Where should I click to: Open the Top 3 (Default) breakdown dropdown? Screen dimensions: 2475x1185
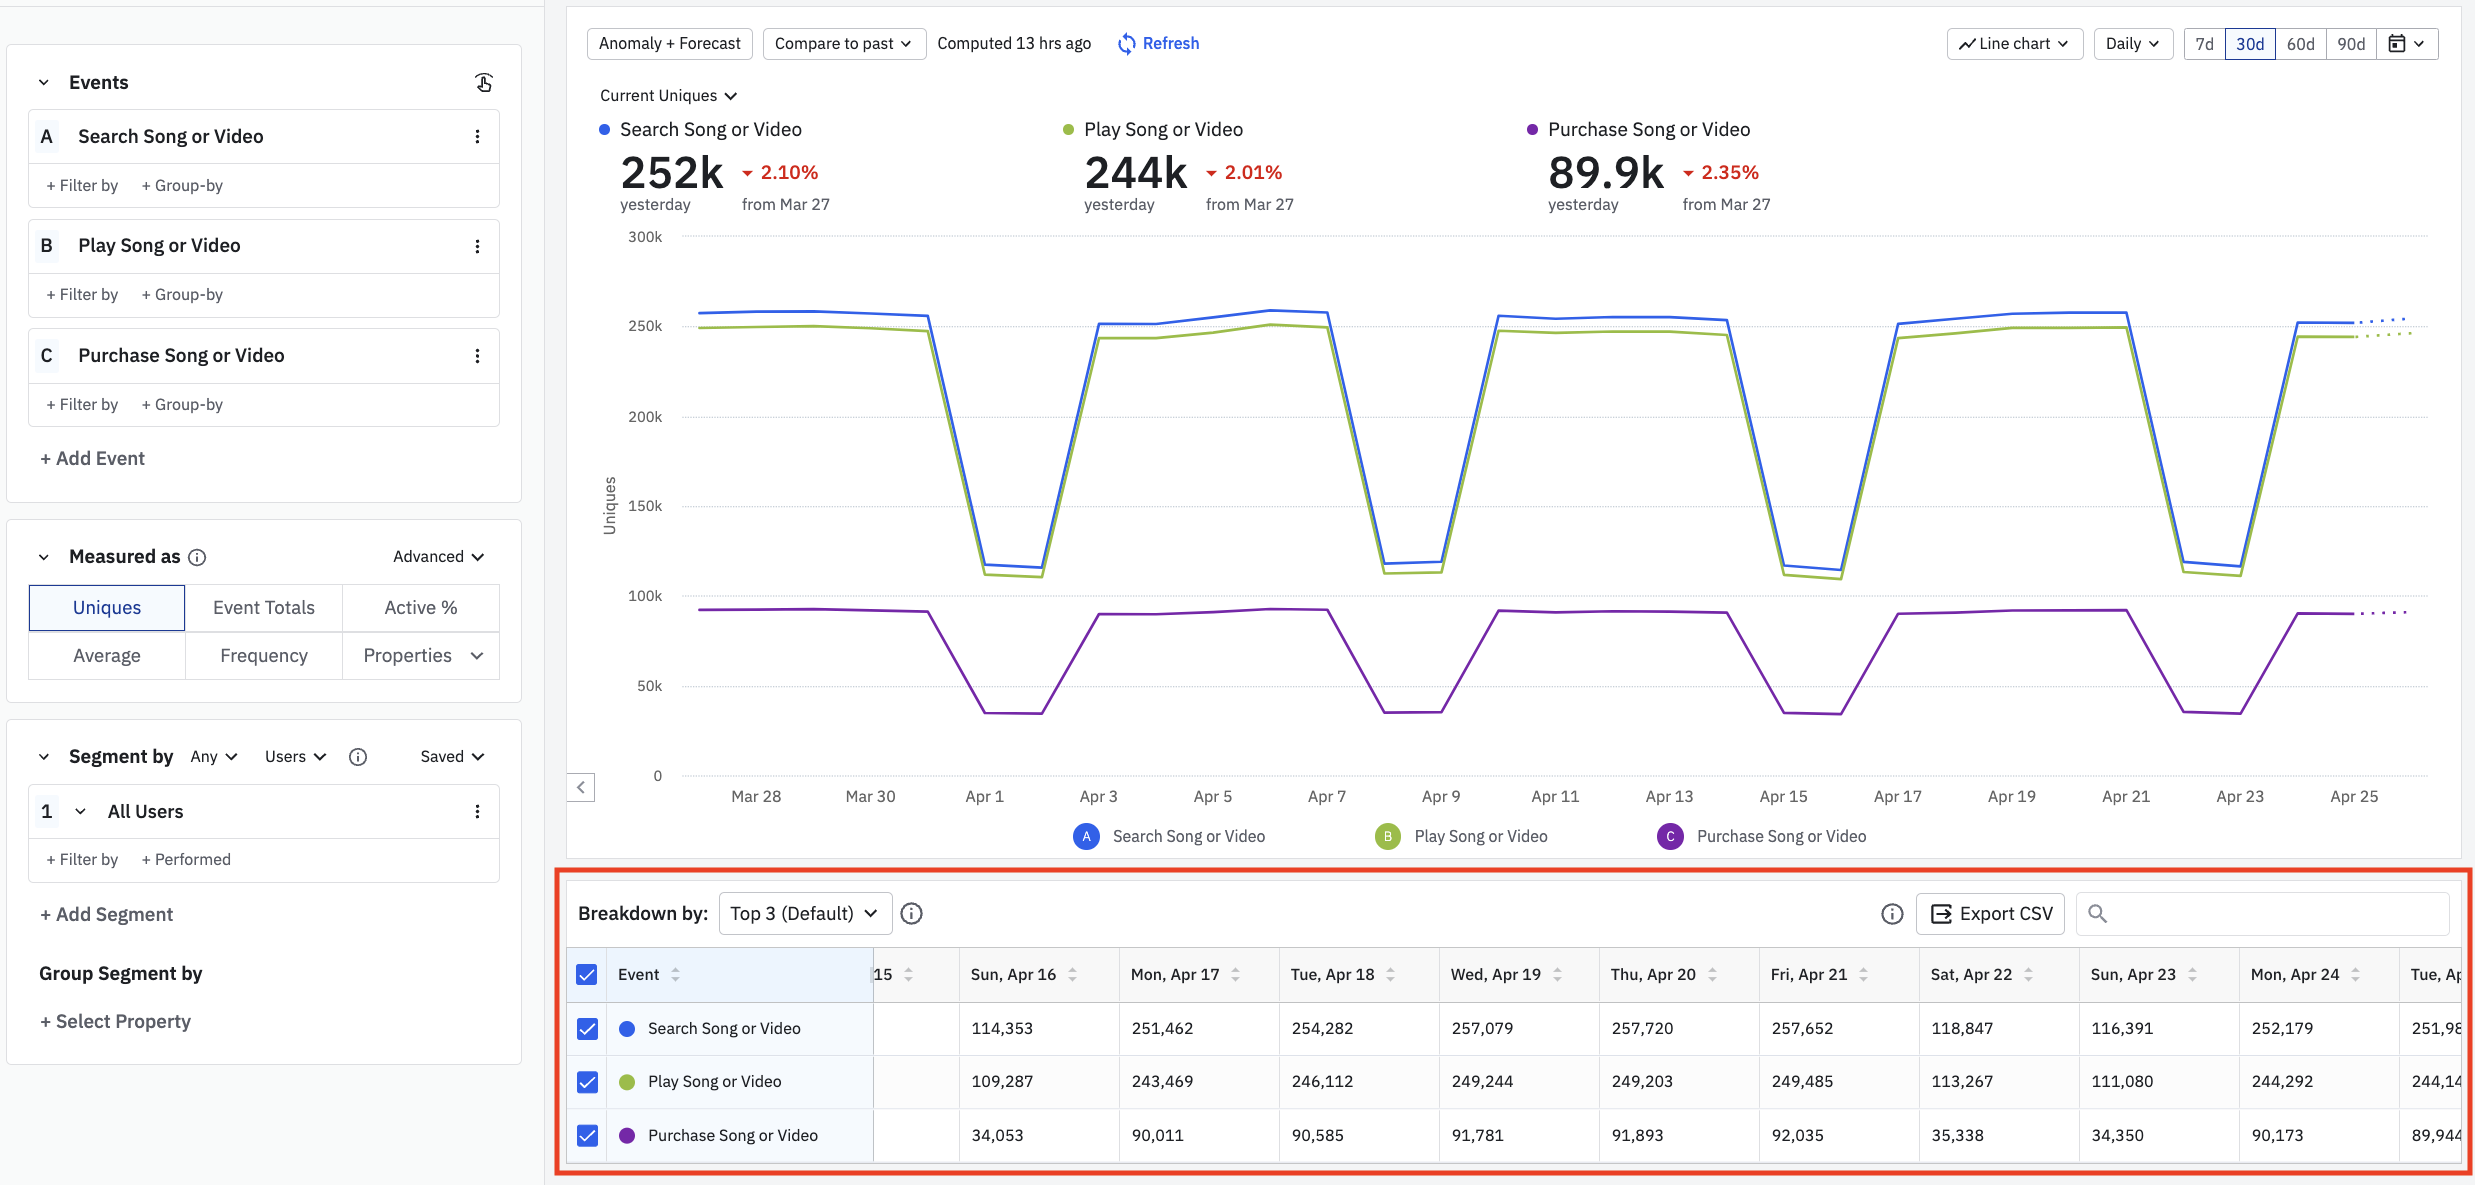click(x=804, y=914)
